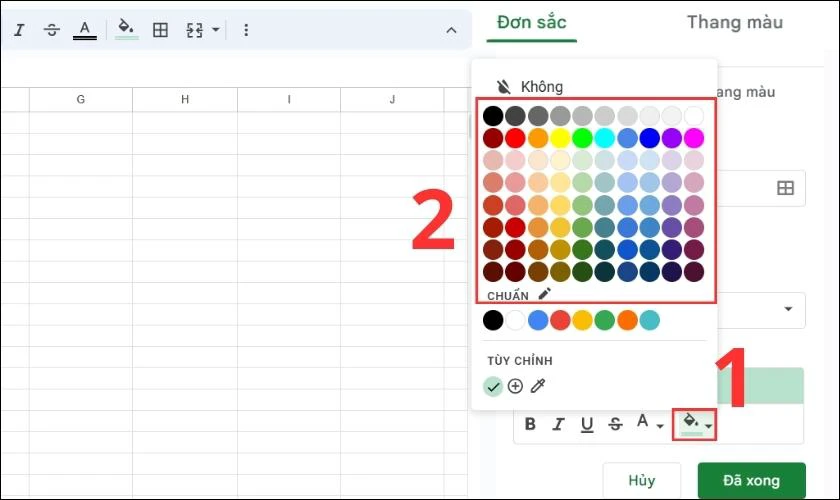Click the merge cells icon in the top toolbar

(194, 30)
